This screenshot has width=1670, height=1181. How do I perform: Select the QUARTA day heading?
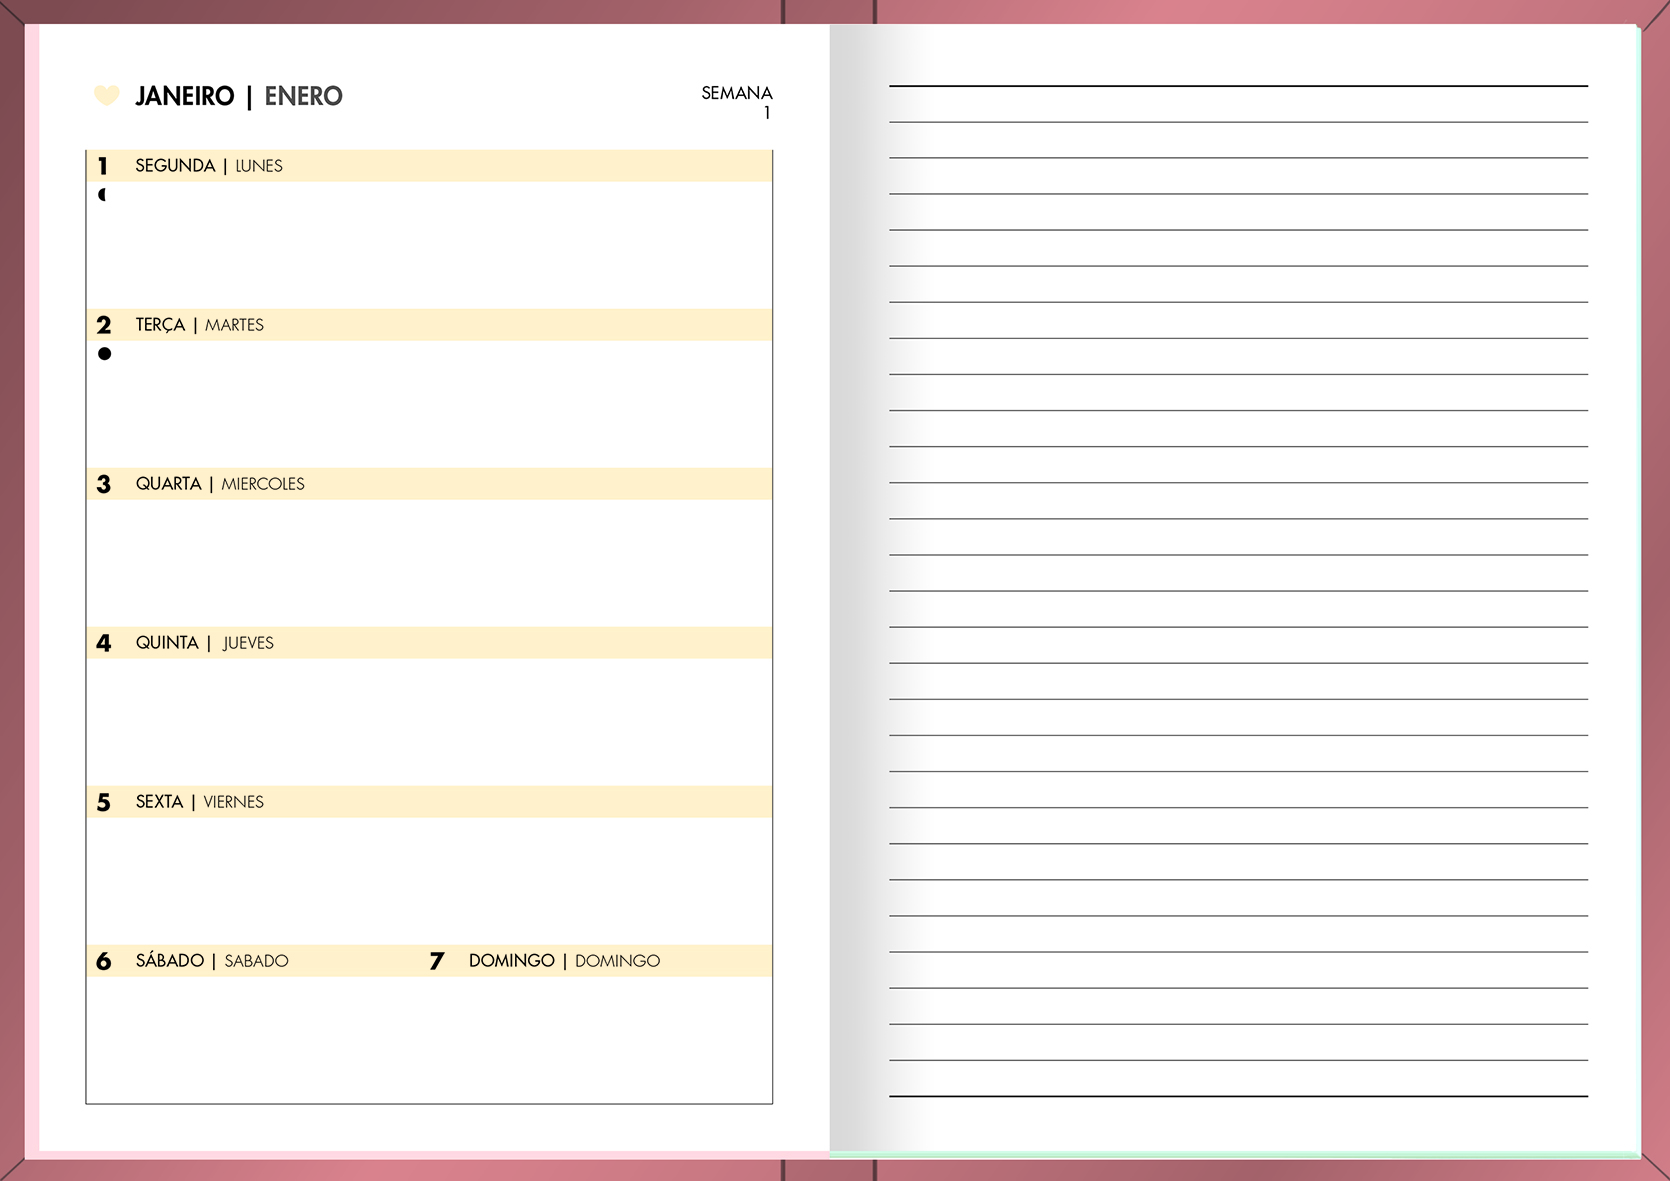pyautogui.click(x=168, y=484)
